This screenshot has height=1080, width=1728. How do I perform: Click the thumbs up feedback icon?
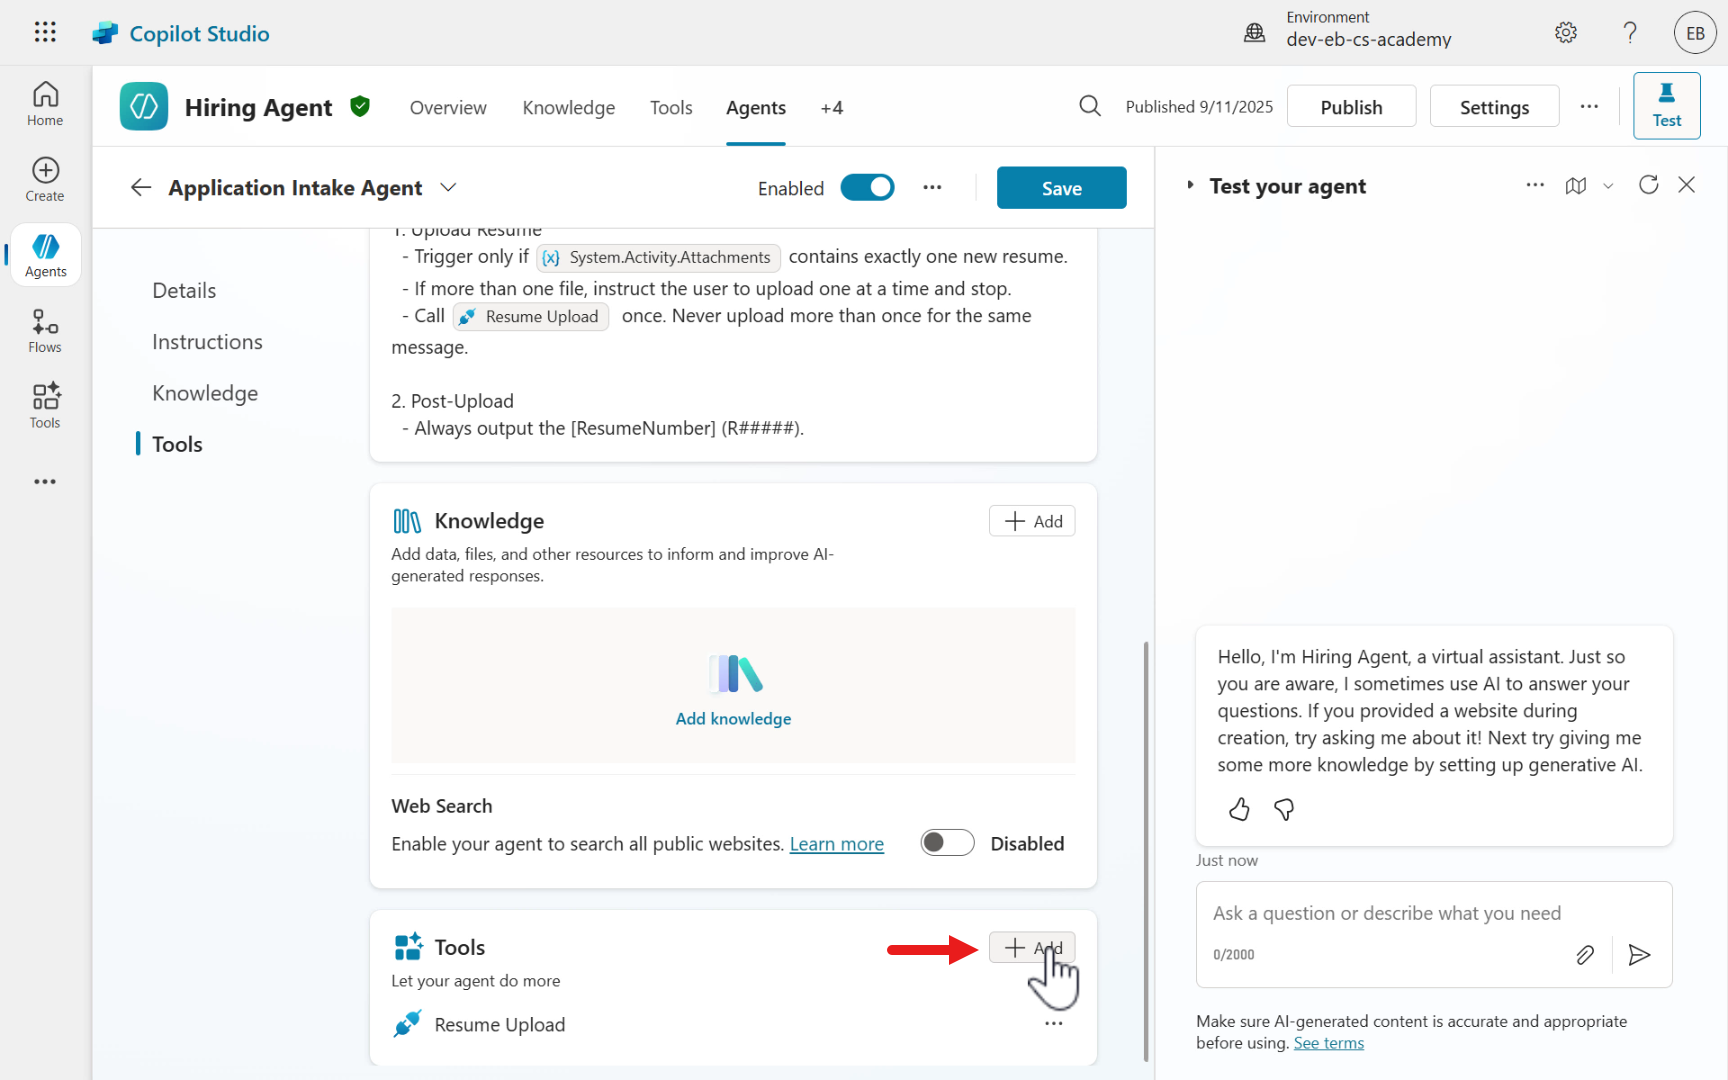(1239, 809)
